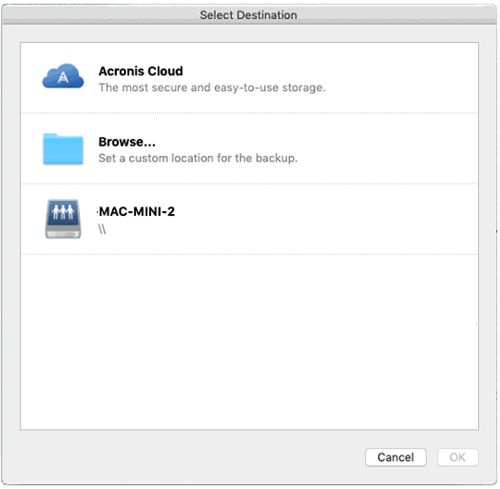Viewport: 500px width, 489px height.
Task: Click the OK button
Action: pos(458,457)
